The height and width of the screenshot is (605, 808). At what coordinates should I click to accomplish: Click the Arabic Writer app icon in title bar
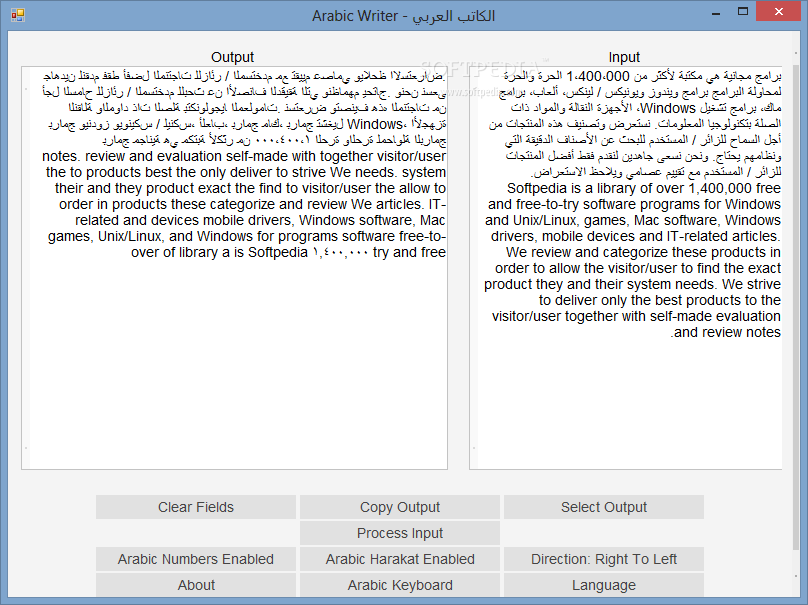tap(18, 15)
